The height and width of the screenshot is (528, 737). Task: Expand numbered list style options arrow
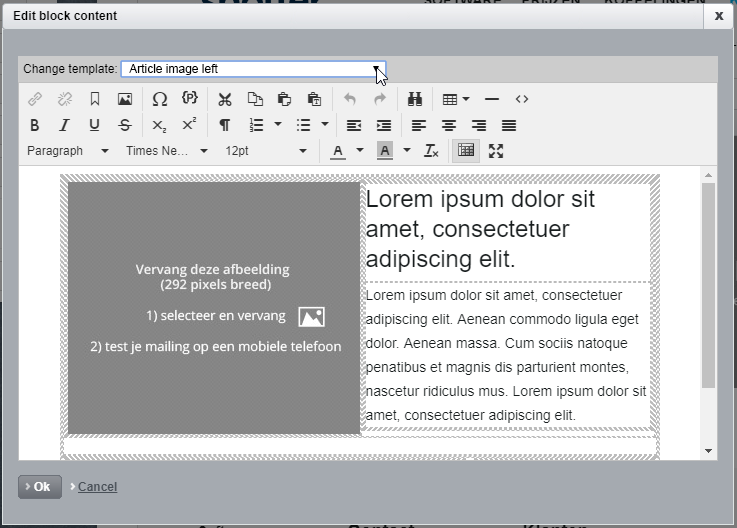(278, 125)
